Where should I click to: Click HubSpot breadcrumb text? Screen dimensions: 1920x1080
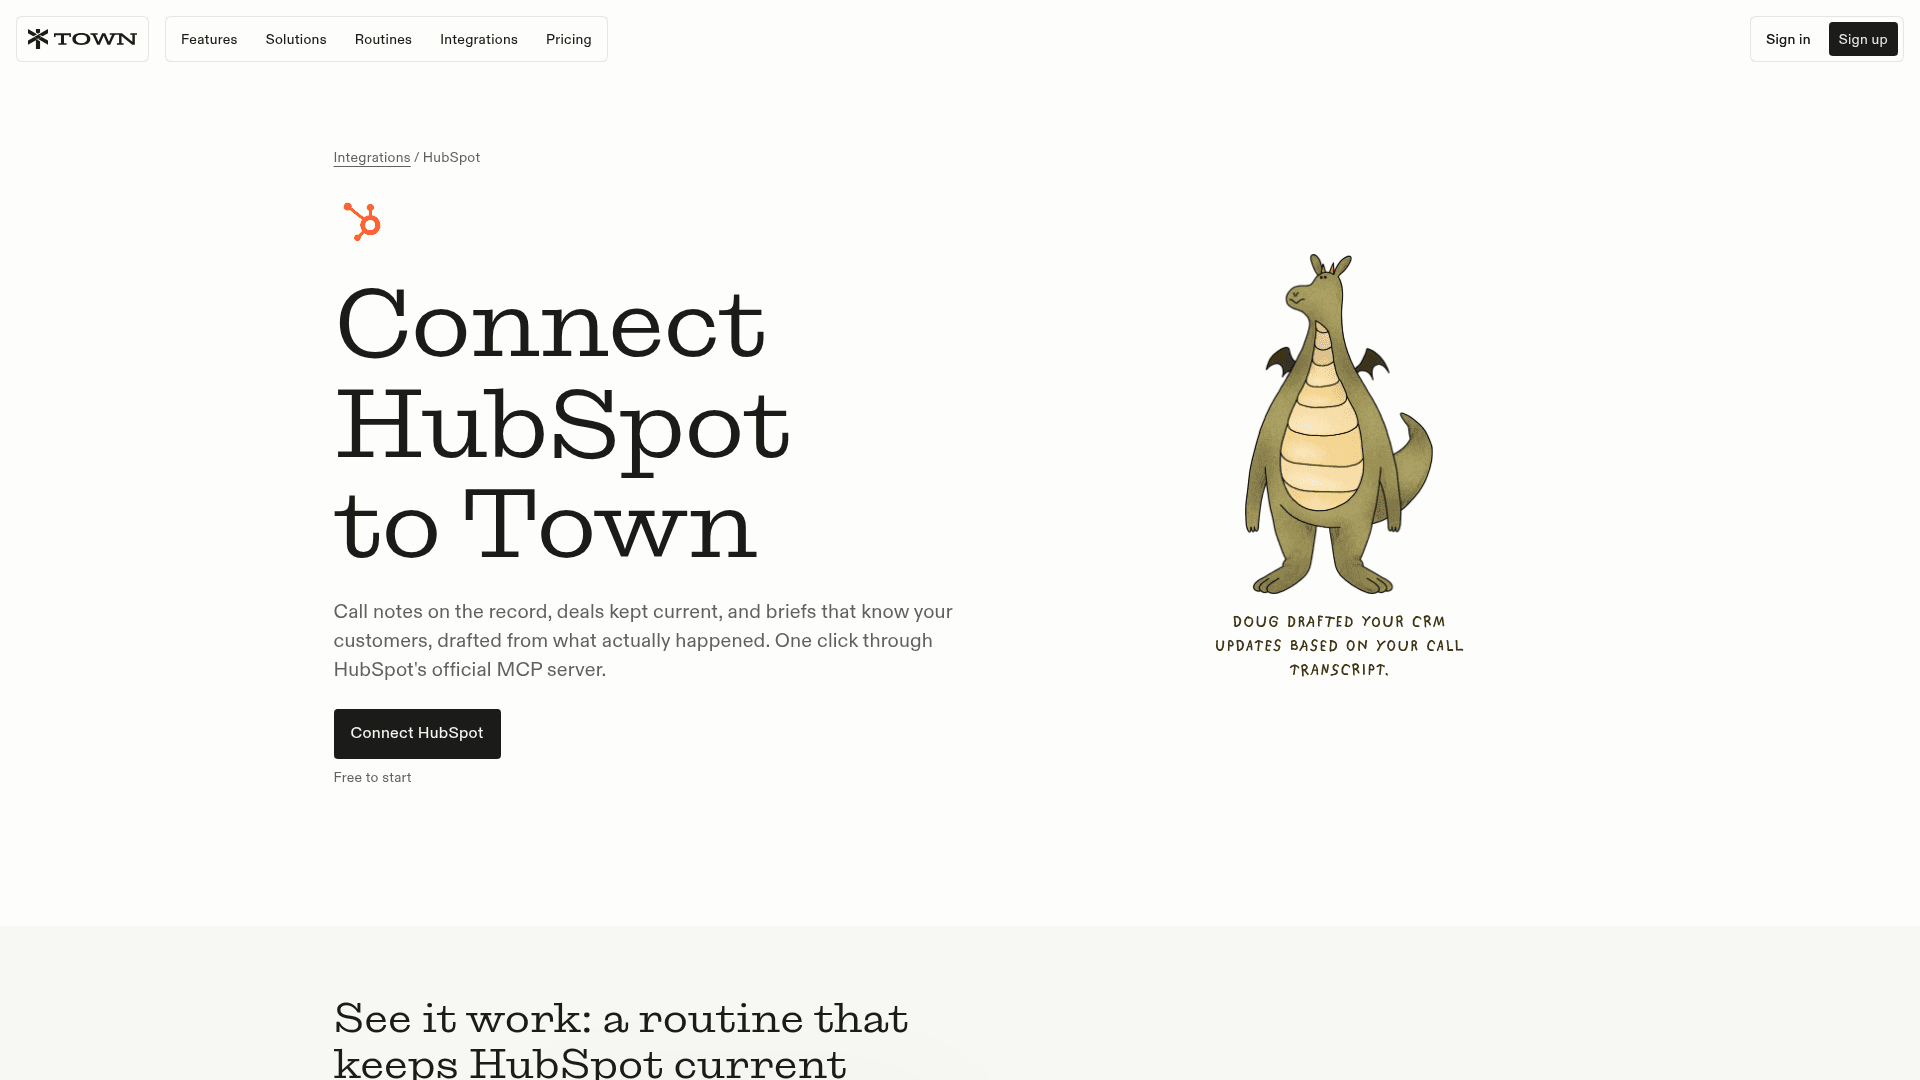(451, 158)
